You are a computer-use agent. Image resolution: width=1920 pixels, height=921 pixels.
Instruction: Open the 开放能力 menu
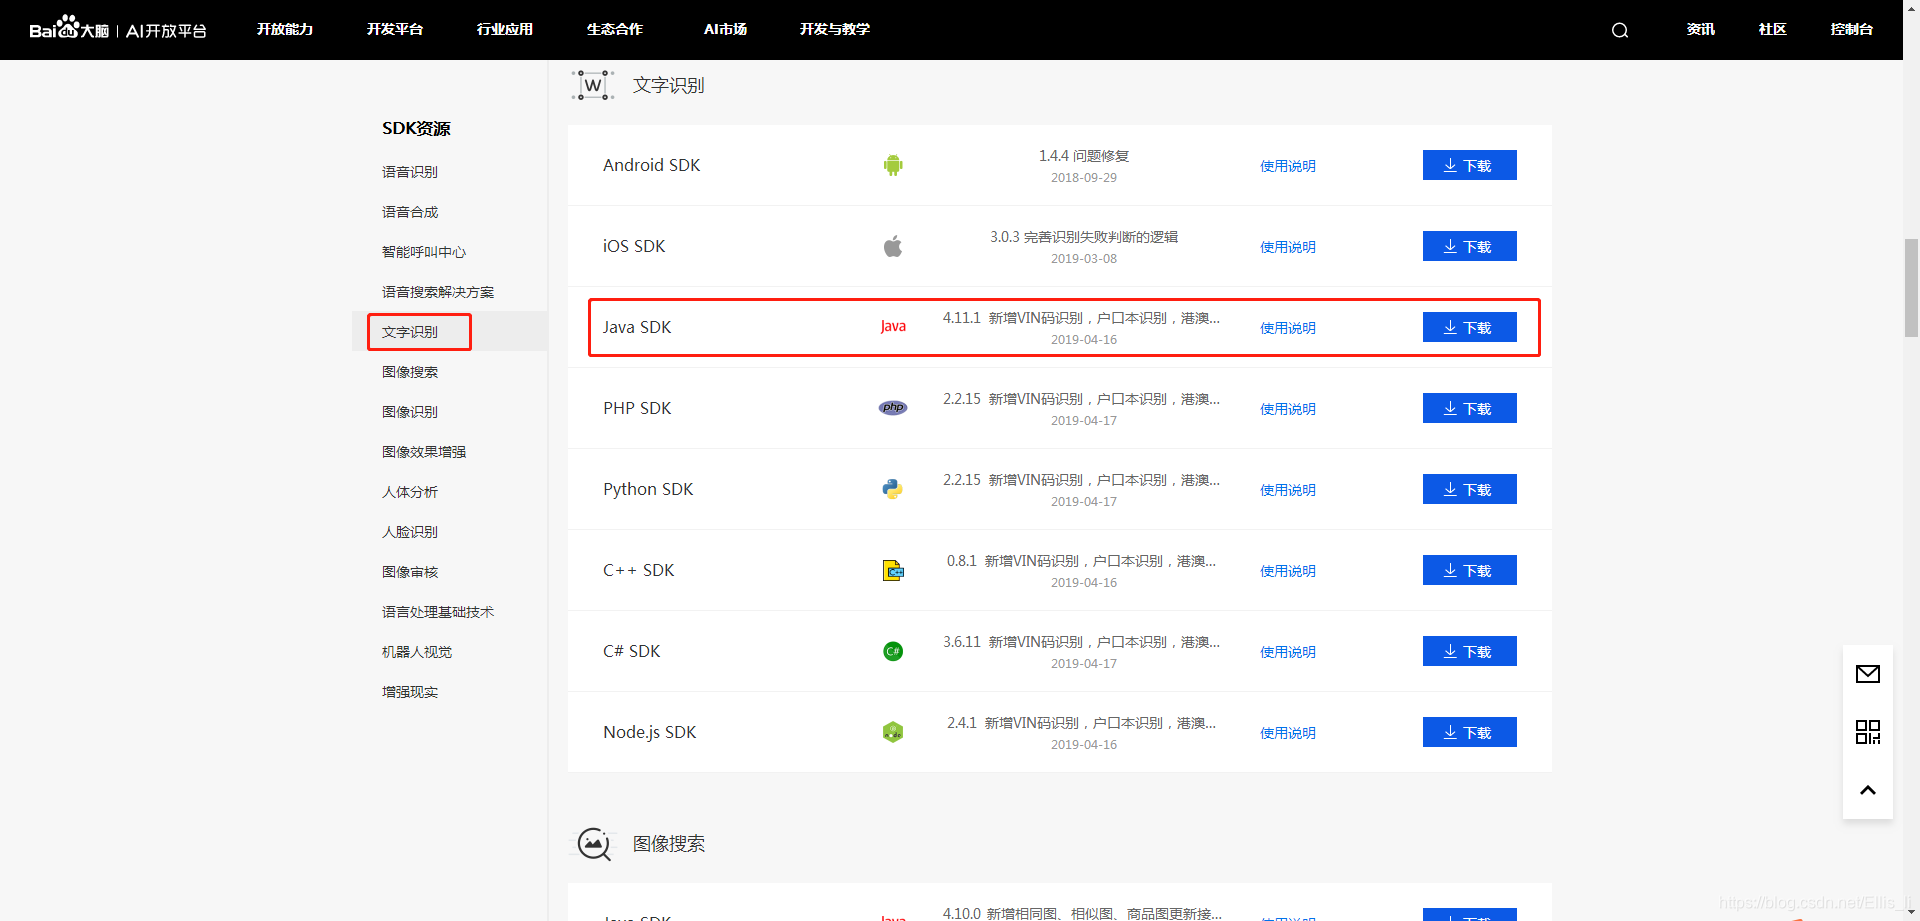[285, 29]
